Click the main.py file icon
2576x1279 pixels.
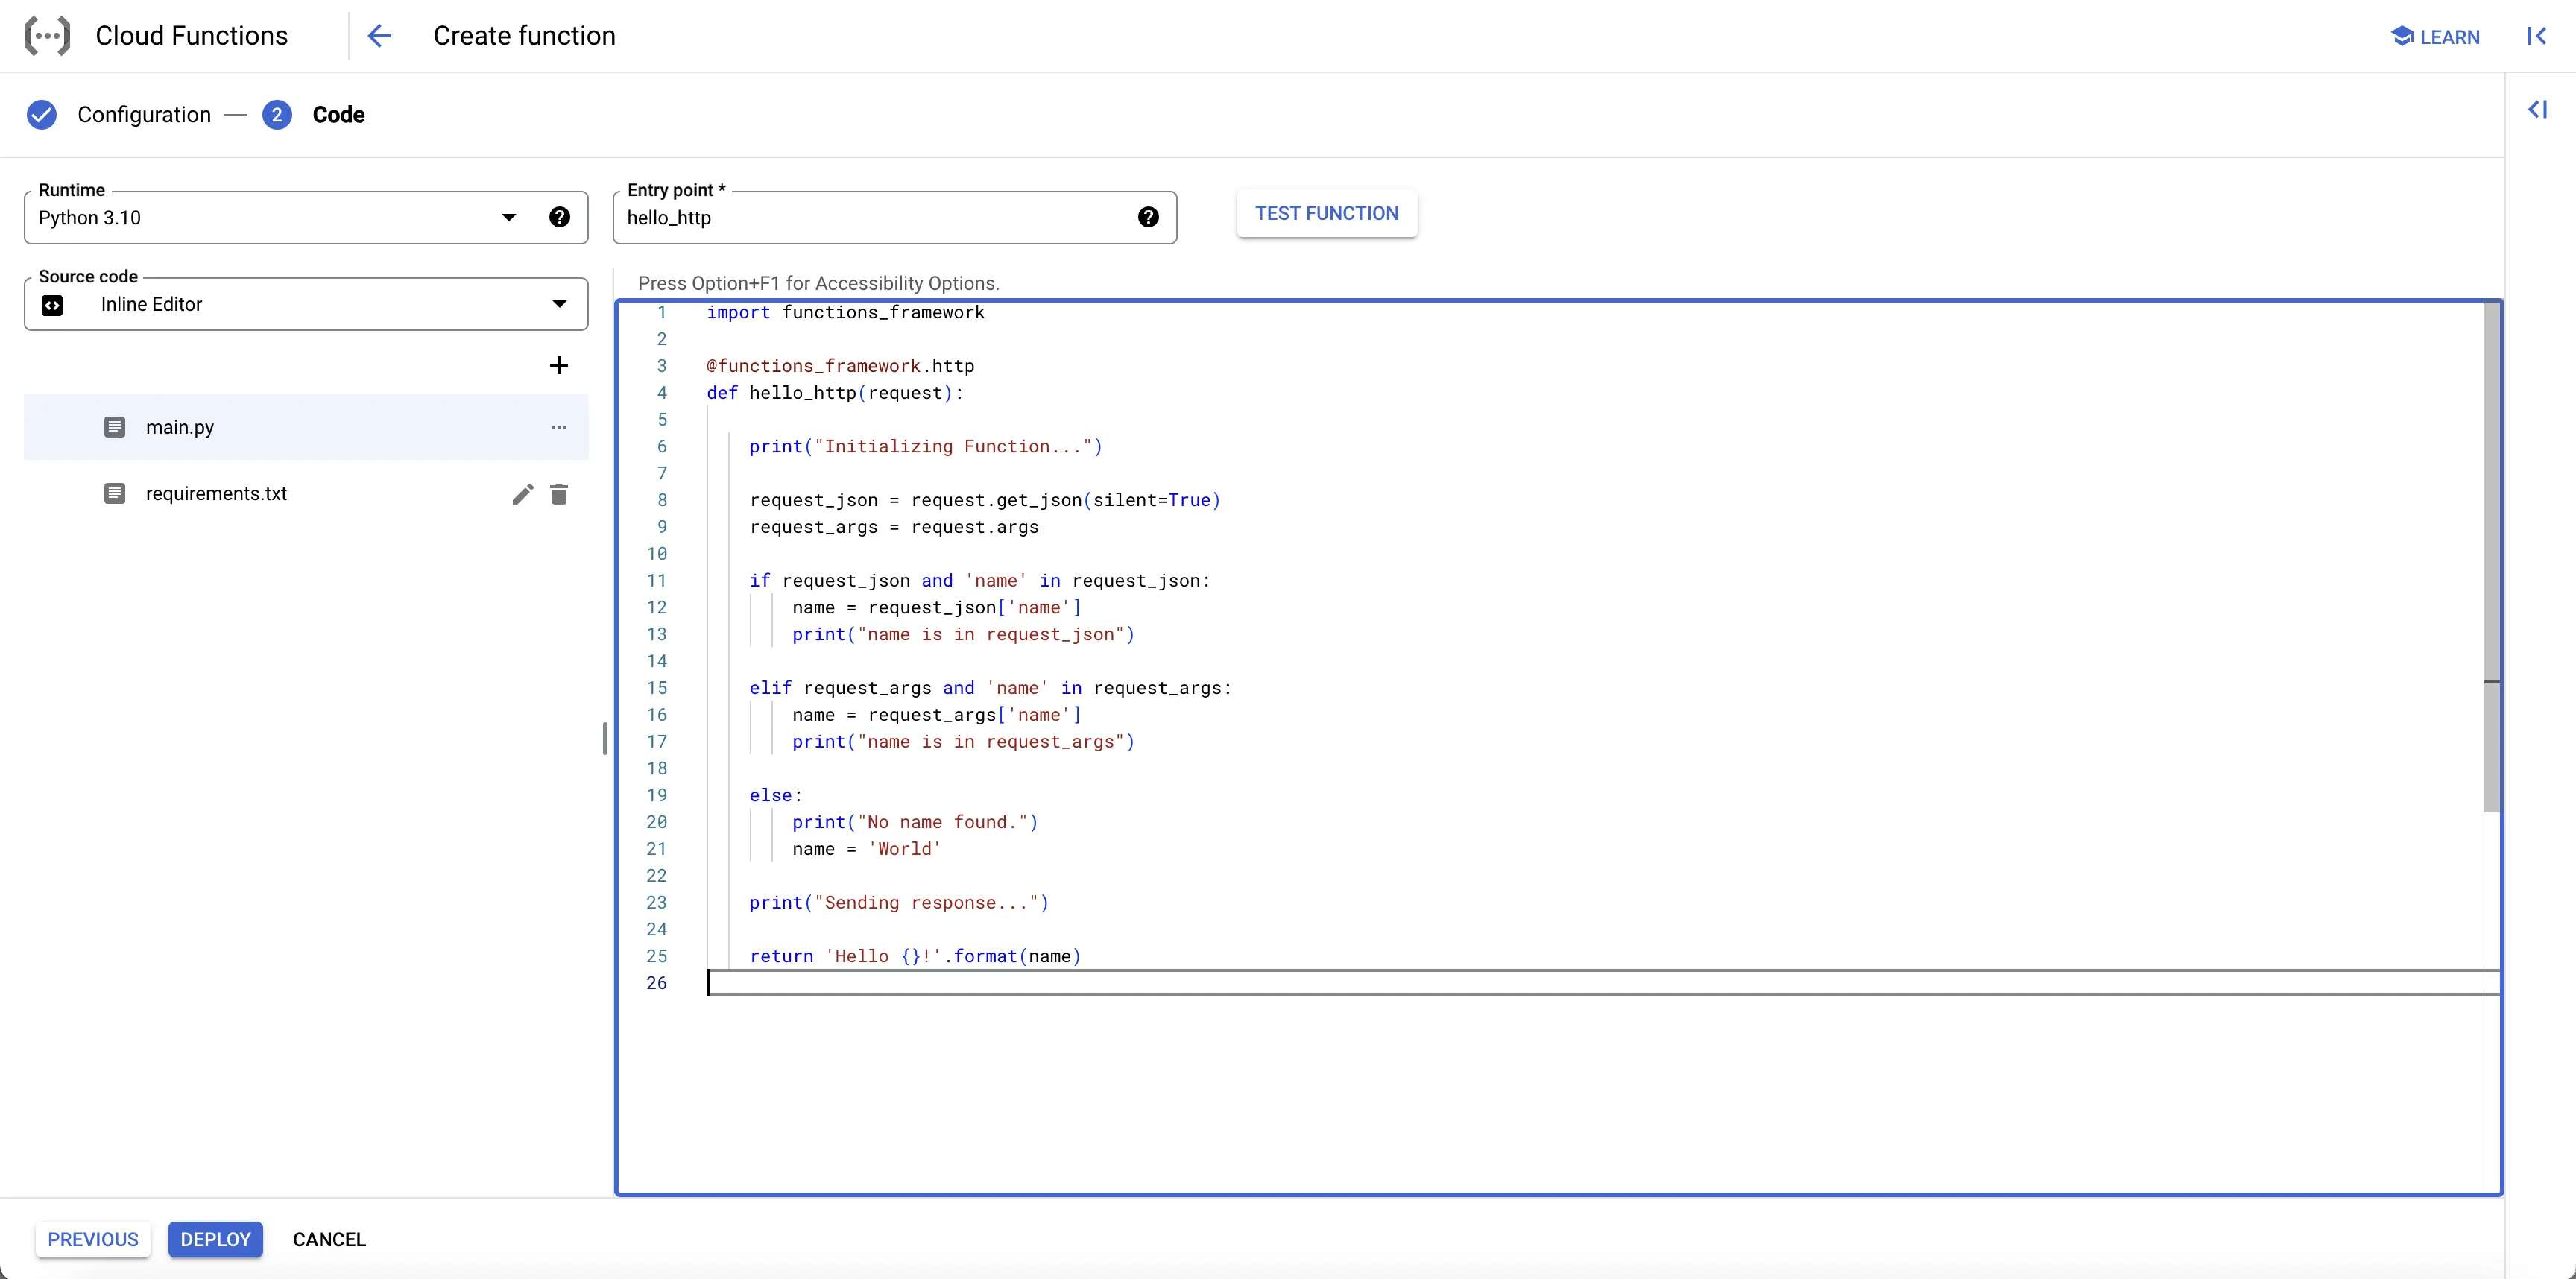(x=115, y=427)
